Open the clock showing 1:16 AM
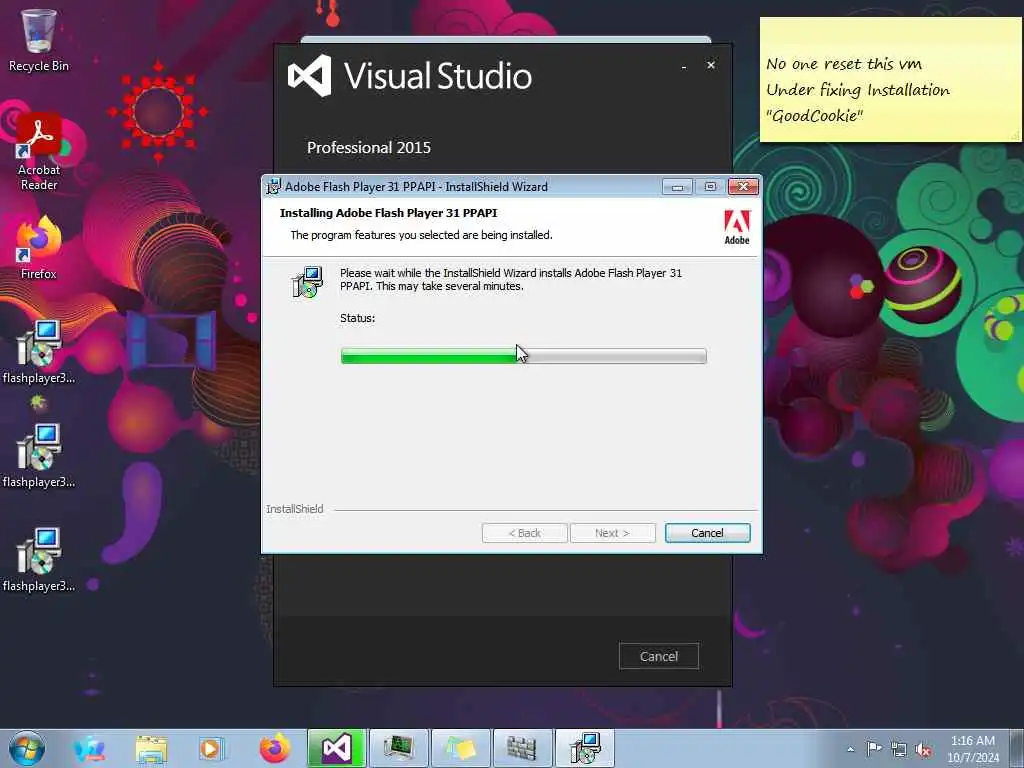The width and height of the screenshot is (1024, 768). (x=972, y=748)
